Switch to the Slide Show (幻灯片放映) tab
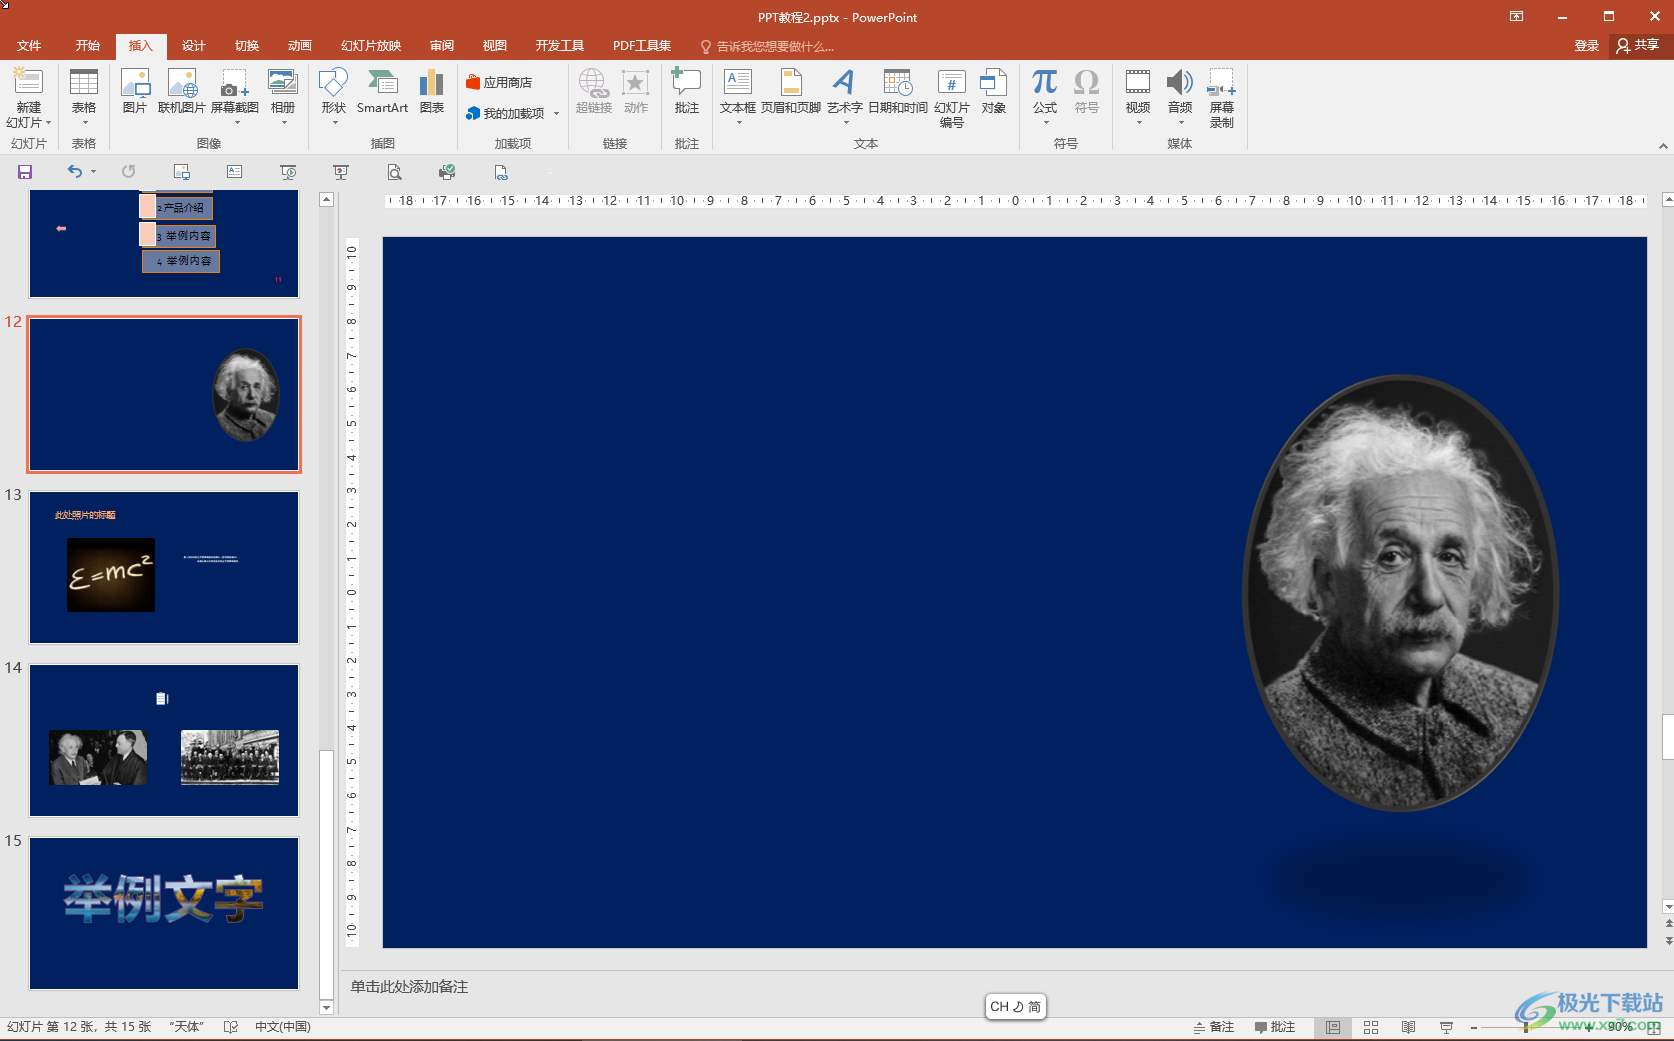1674x1041 pixels. click(x=371, y=46)
